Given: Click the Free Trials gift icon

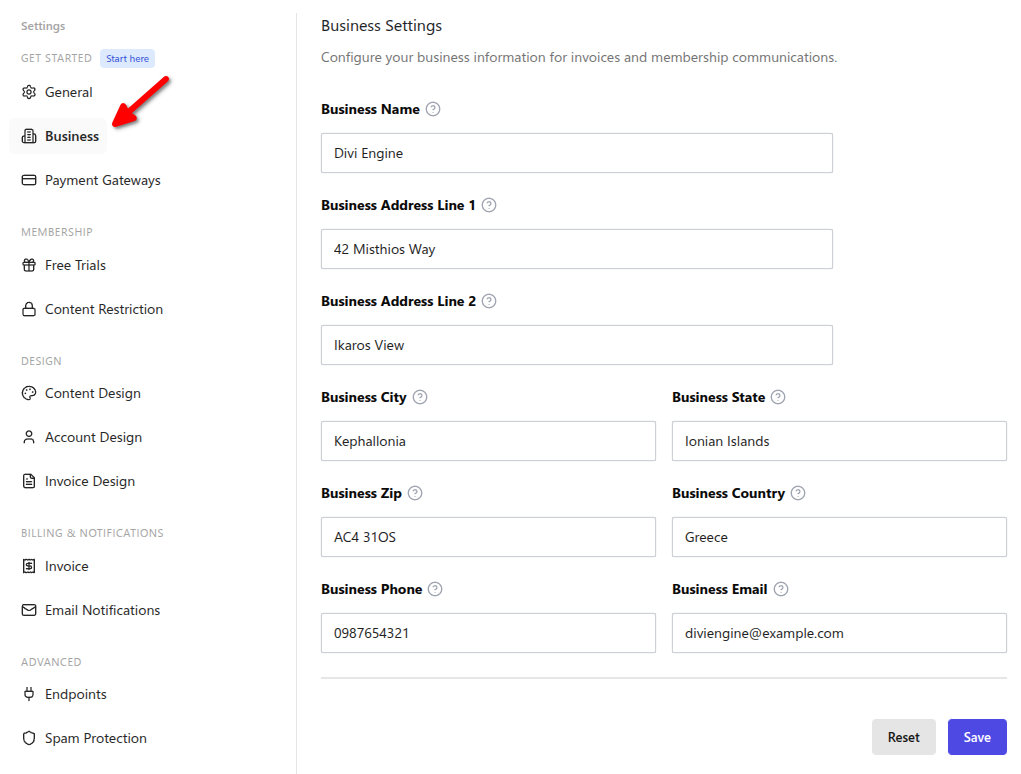Looking at the screenshot, I should click(x=29, y=265).
